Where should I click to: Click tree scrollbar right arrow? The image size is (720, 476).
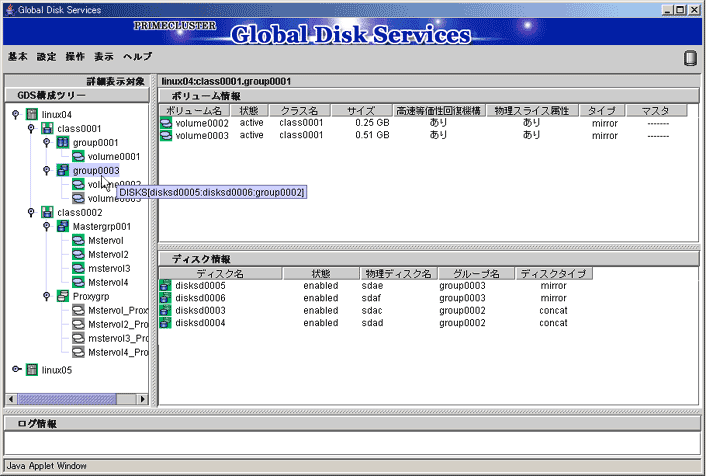[142, 399]
